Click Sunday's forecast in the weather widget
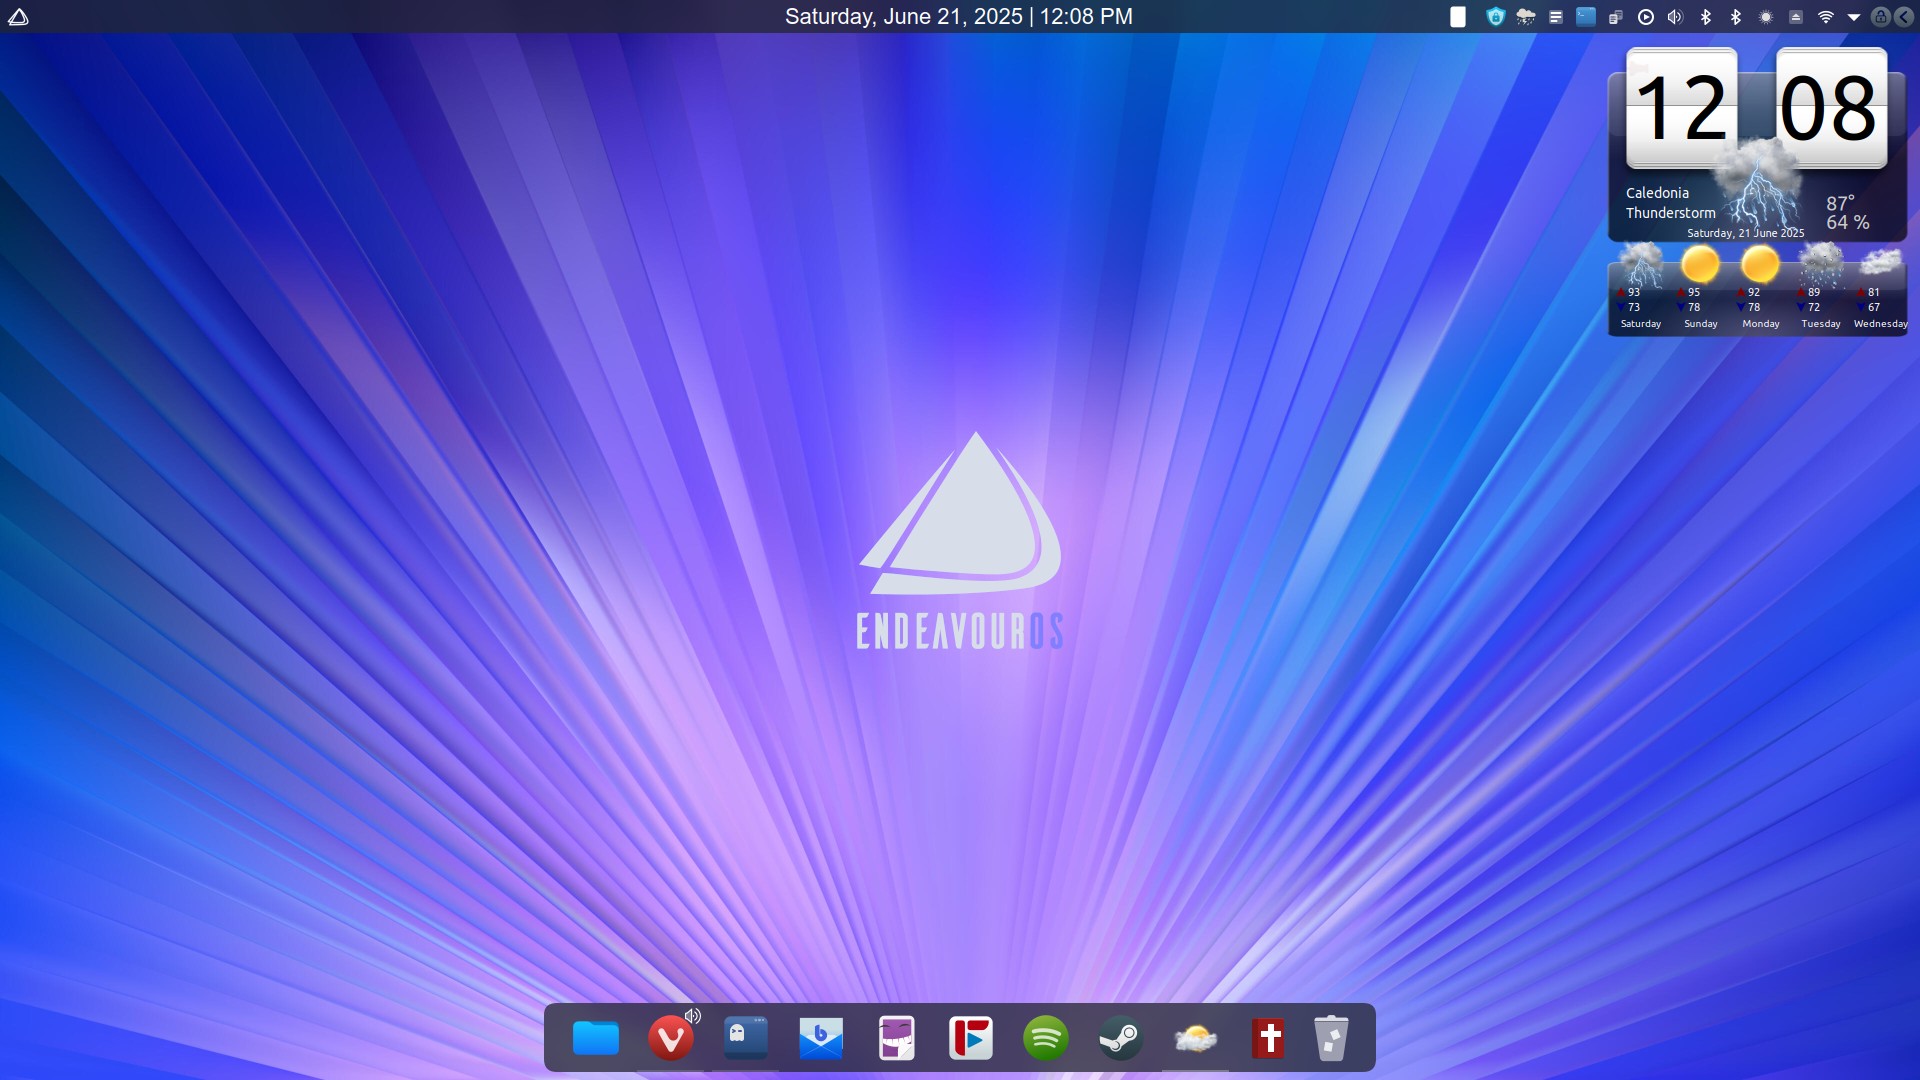The width and height of the screenshot is (1920, 1080). (x=1700, y=290)
